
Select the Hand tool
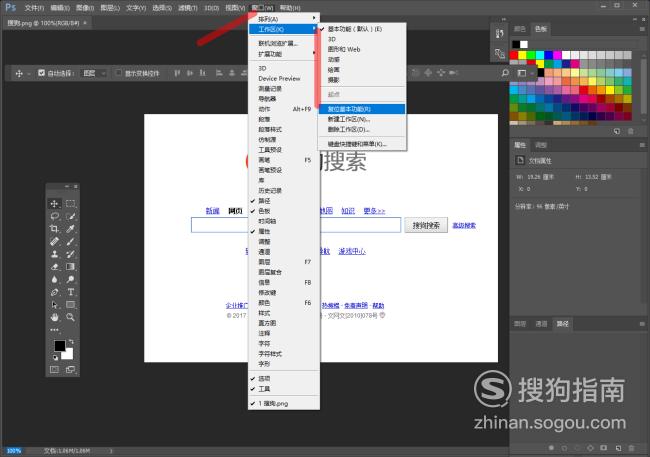[x=54, y=318]
